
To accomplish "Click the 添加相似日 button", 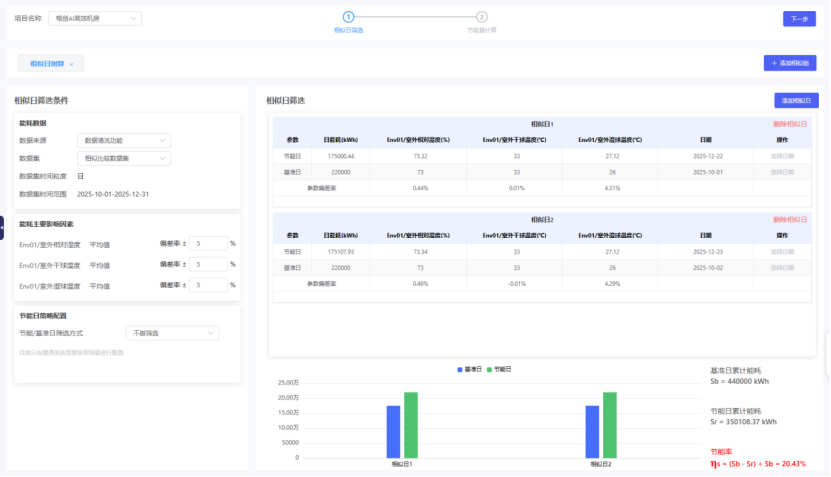I will (x=796, y=101).
